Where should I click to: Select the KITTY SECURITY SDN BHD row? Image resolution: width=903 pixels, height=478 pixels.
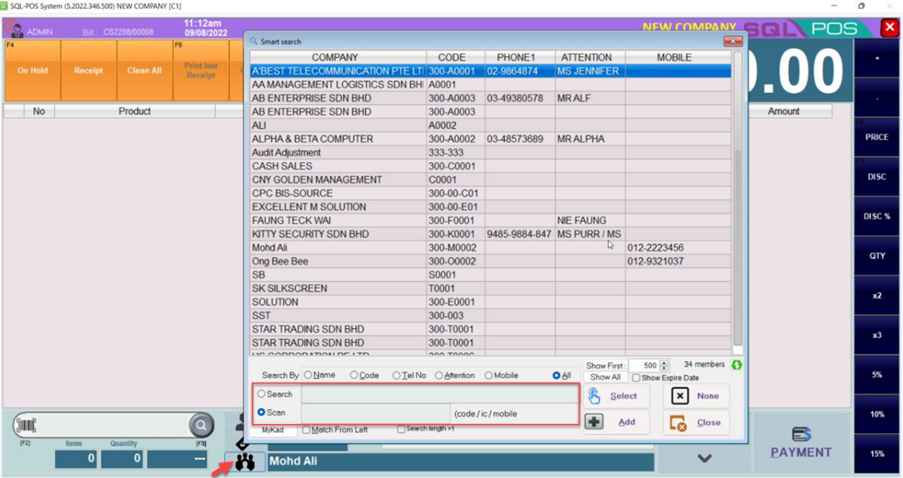(310, 234)
